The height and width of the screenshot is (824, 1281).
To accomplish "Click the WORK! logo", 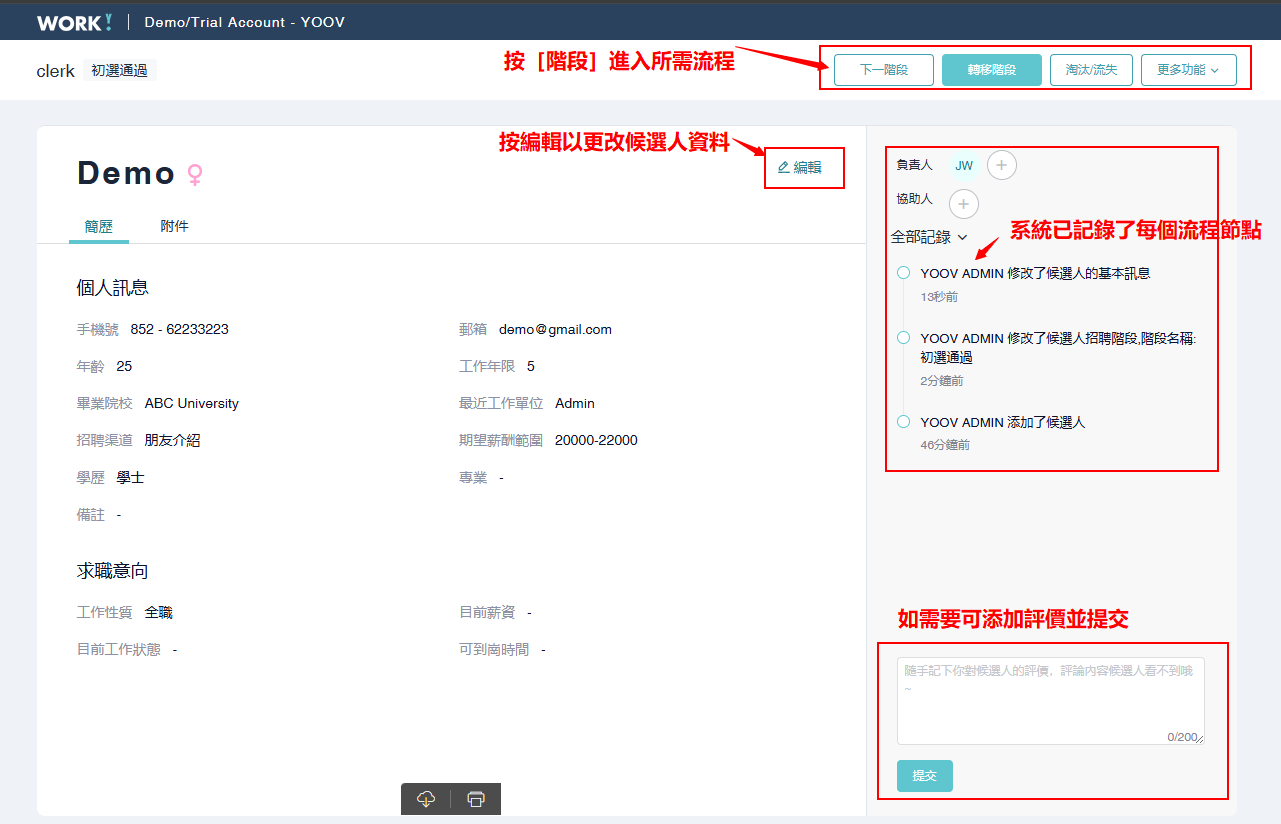I will (74, 22).
